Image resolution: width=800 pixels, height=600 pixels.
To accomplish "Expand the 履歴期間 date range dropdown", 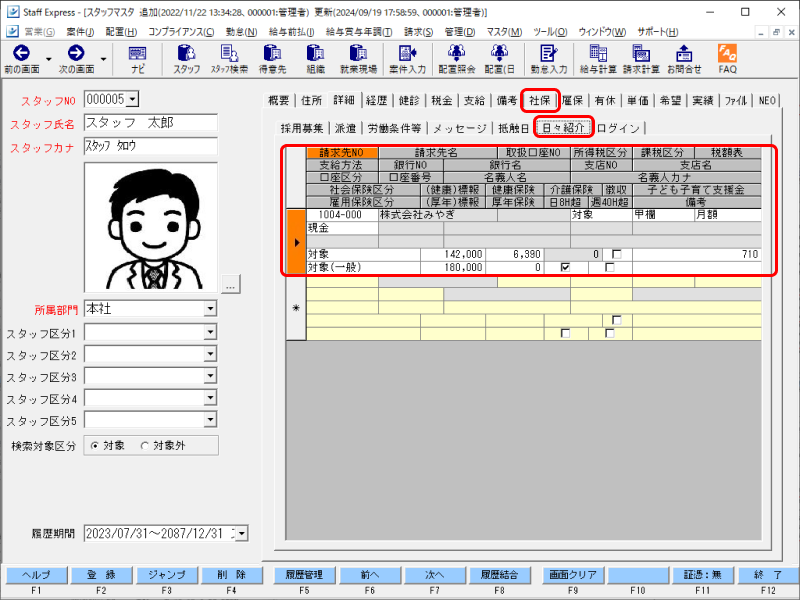I will (x=242, y=534).
